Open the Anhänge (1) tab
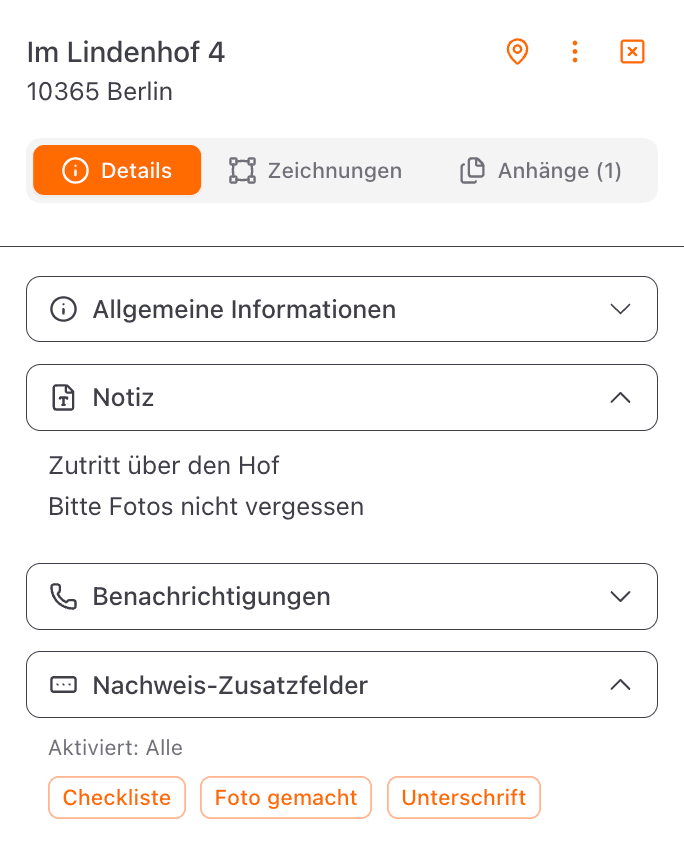This screenshot has height=848, width=684. (x=542, y=170)
